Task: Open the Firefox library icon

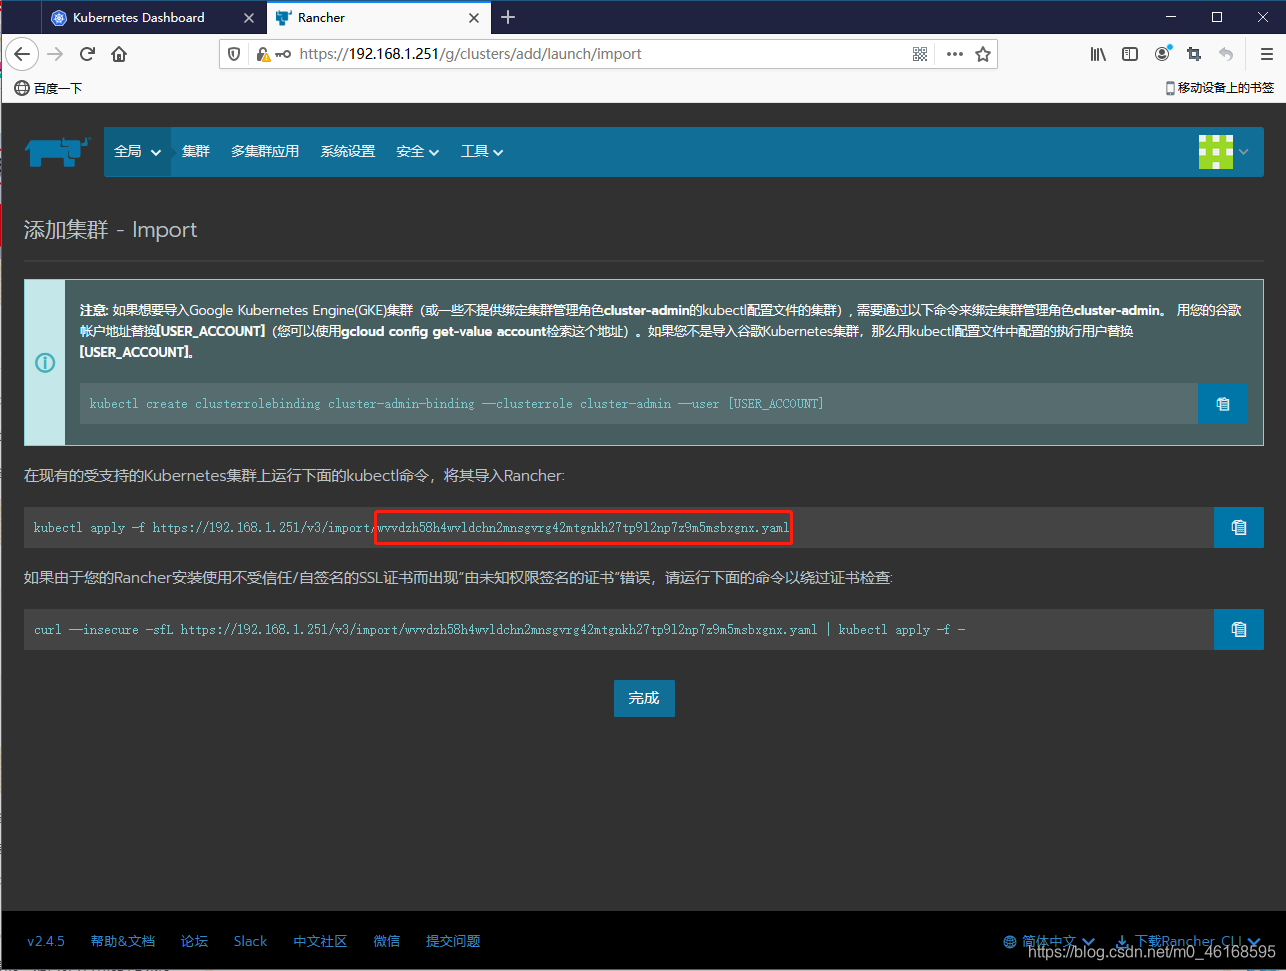Action: point(1098,54)
